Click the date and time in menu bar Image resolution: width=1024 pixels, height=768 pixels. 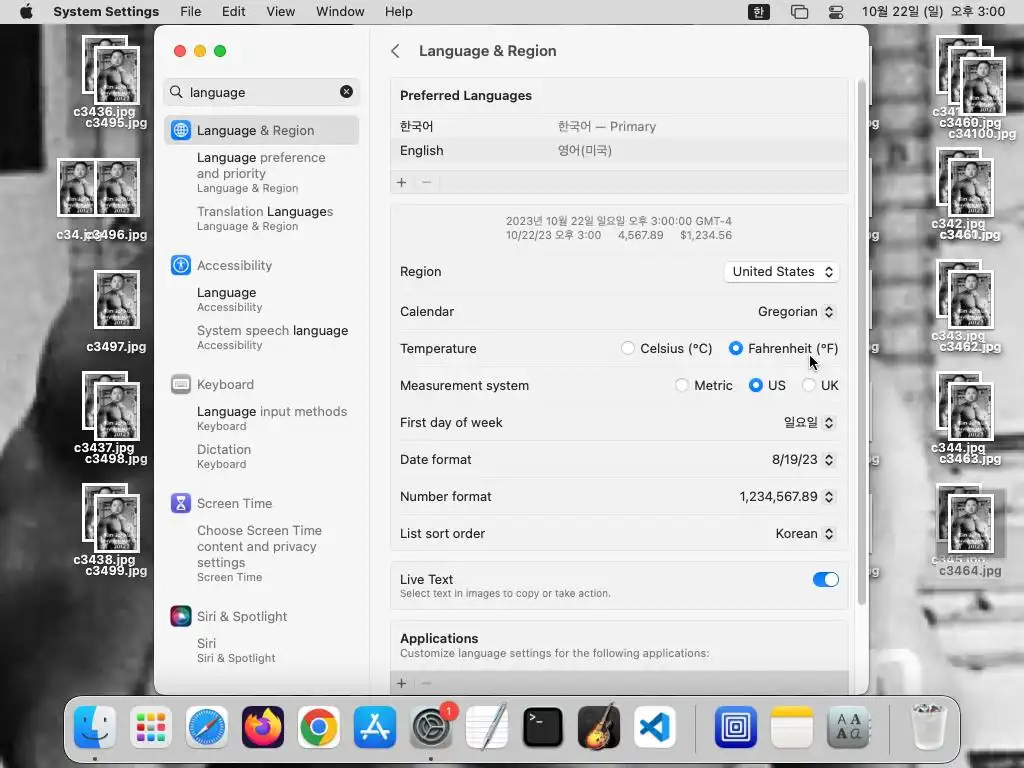click(933, 12)
